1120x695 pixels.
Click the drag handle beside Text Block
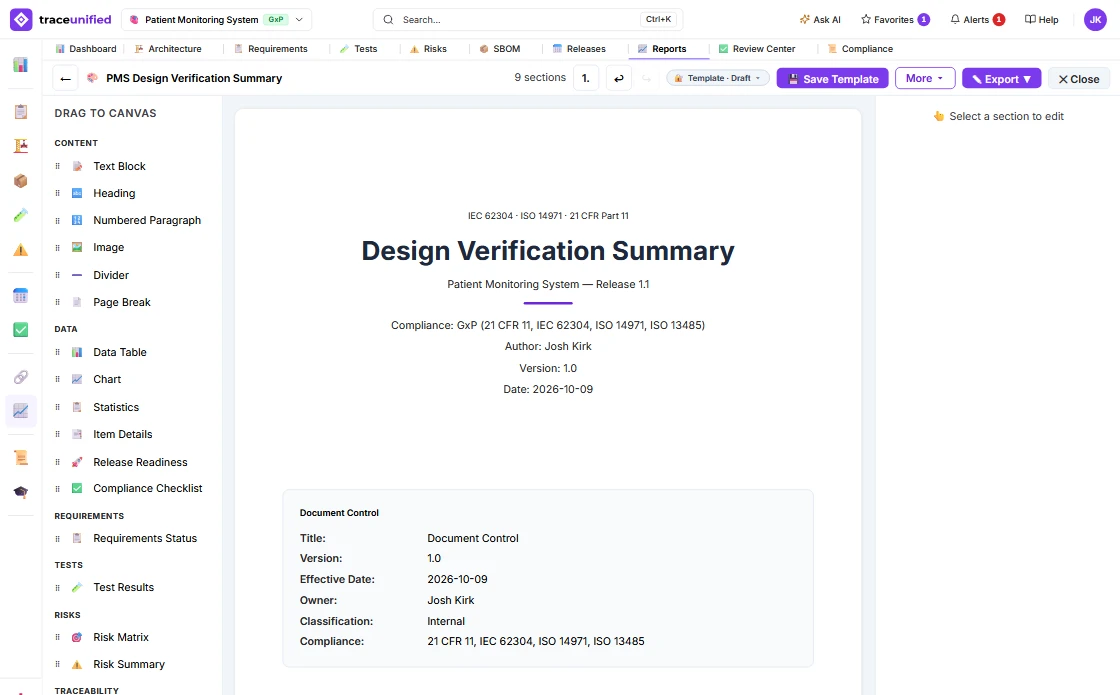coord(58,166)
